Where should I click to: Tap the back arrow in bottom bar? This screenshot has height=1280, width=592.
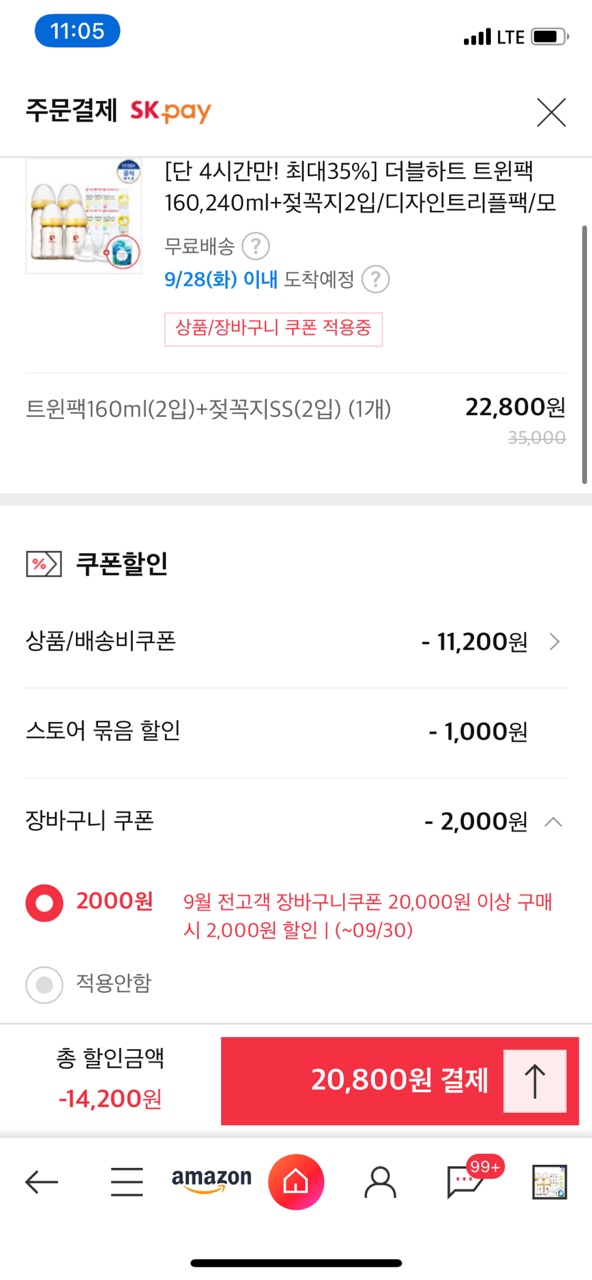[x=41, y=1183]
